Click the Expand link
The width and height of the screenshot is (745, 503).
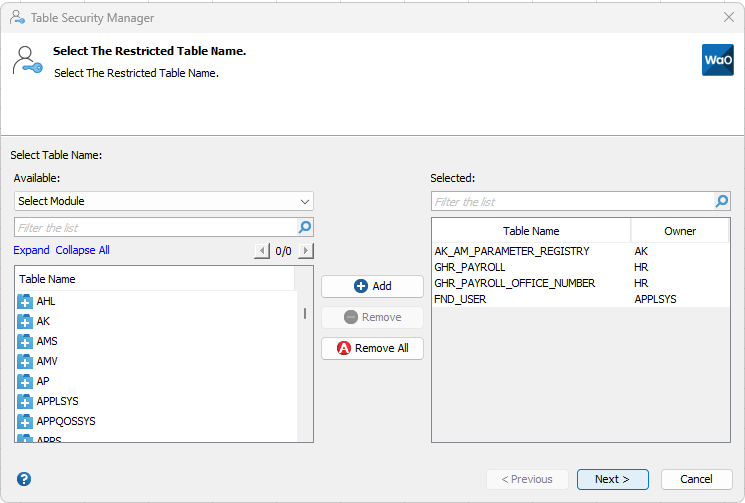pos(31,250)
